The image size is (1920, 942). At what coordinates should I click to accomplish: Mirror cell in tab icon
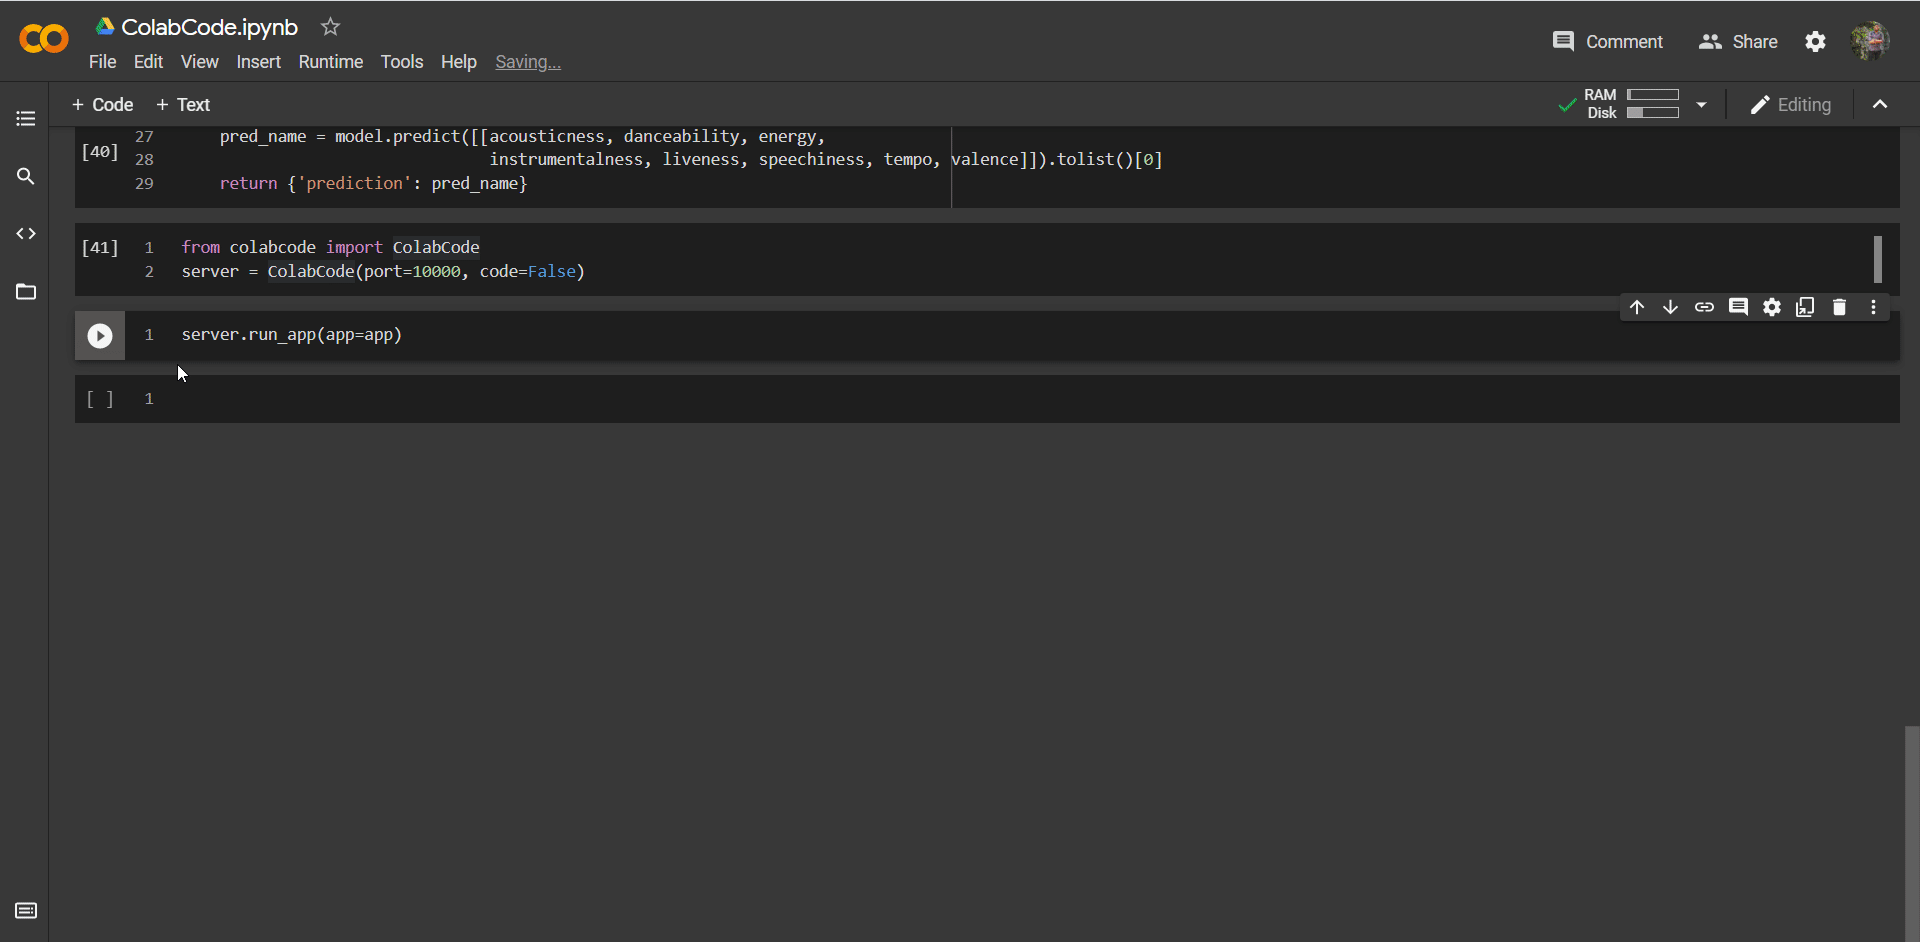point(1805,307)
